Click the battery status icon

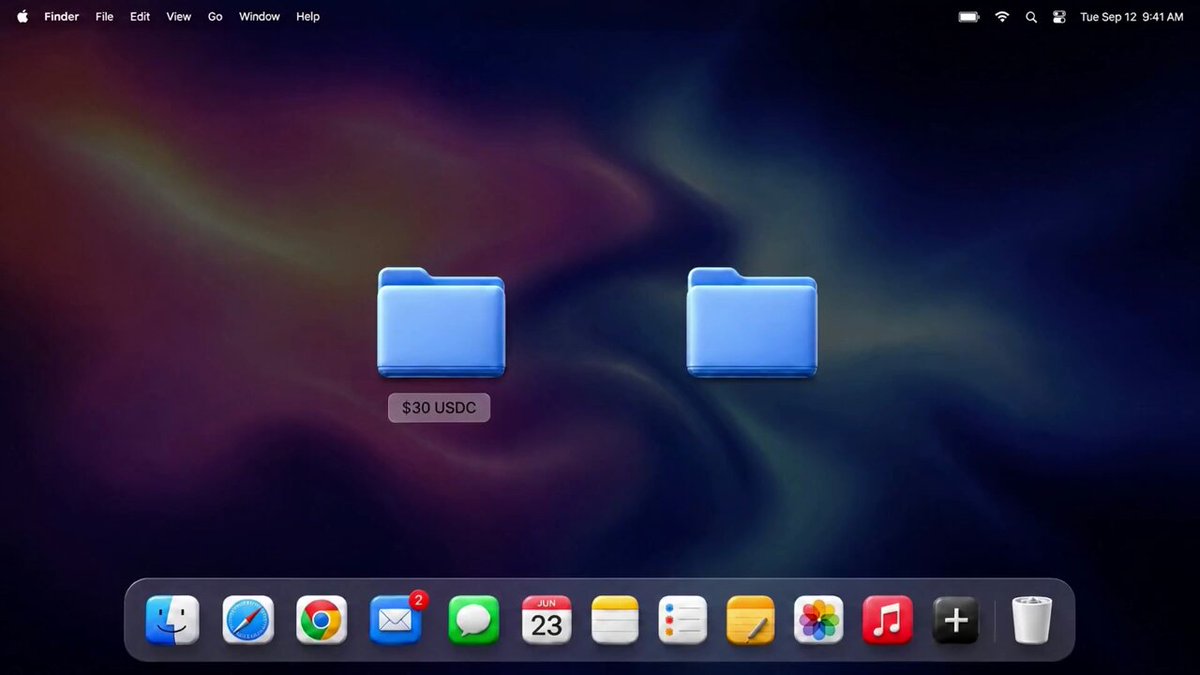pyautogui.click(x=969, y=17)
